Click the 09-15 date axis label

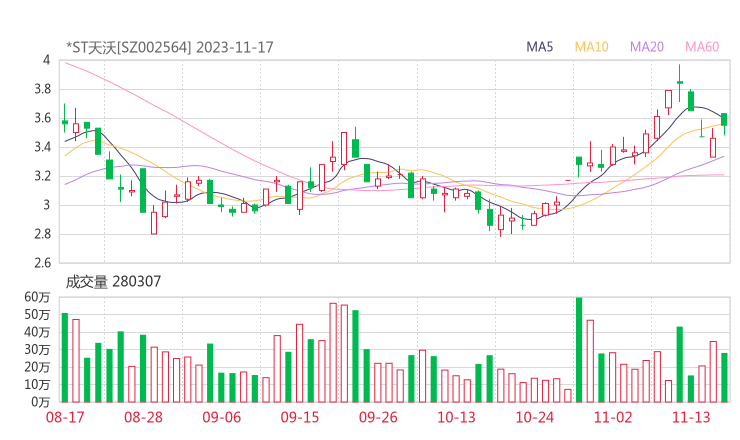click(300, 417)
